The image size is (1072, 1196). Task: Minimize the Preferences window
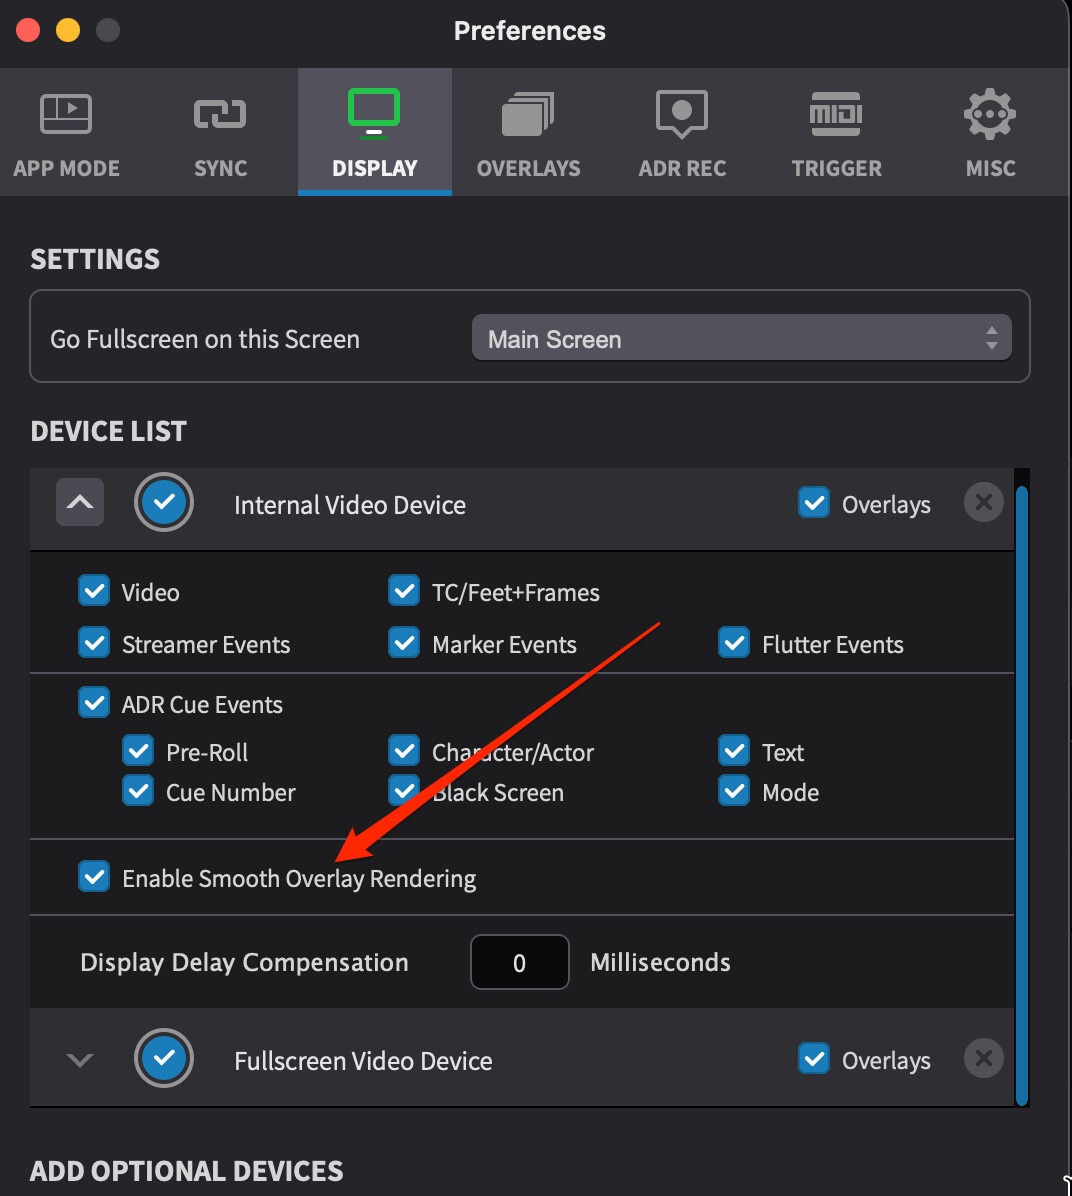point(68,31)
